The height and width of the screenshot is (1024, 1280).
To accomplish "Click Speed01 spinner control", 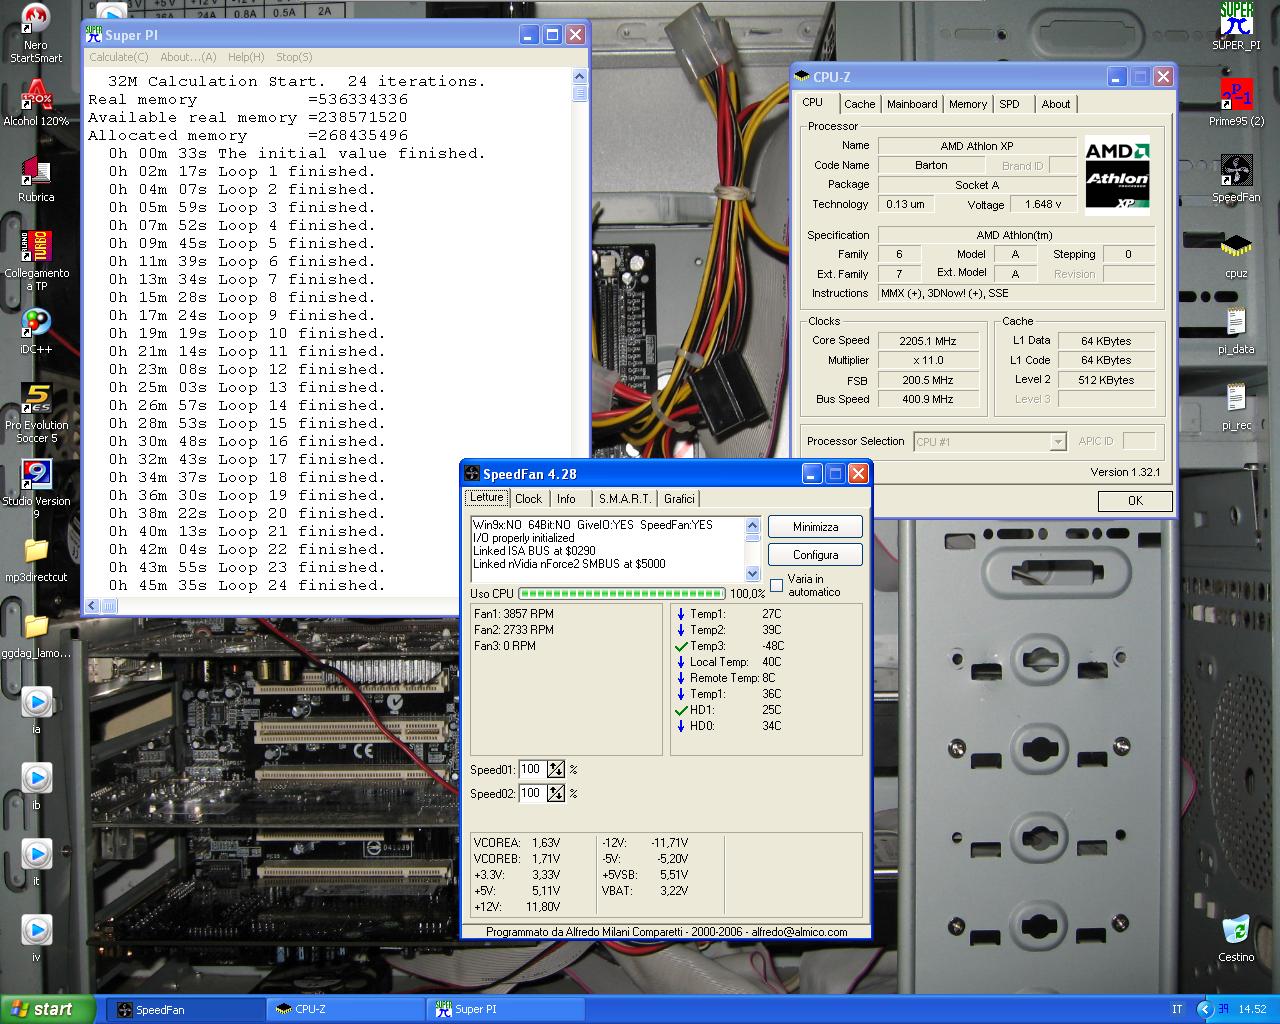I will pos(556,769).
